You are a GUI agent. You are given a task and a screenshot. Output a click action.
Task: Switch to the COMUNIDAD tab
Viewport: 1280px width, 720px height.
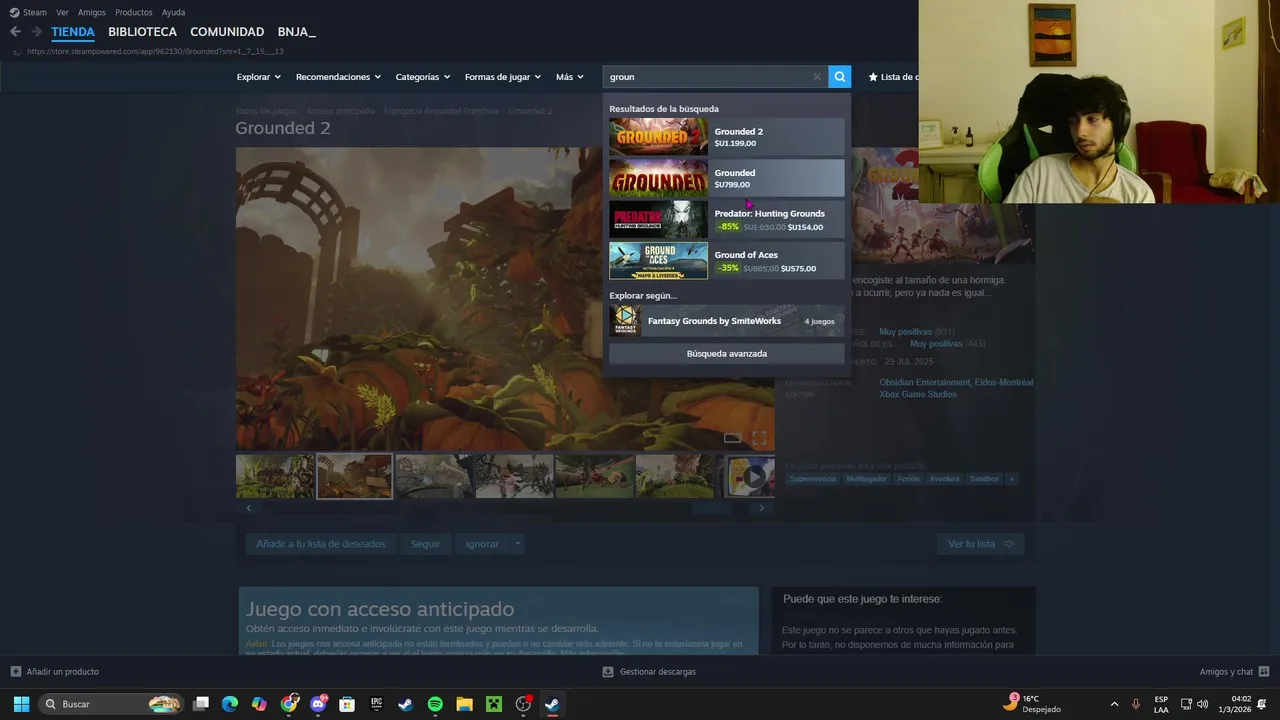pos(227,32)
